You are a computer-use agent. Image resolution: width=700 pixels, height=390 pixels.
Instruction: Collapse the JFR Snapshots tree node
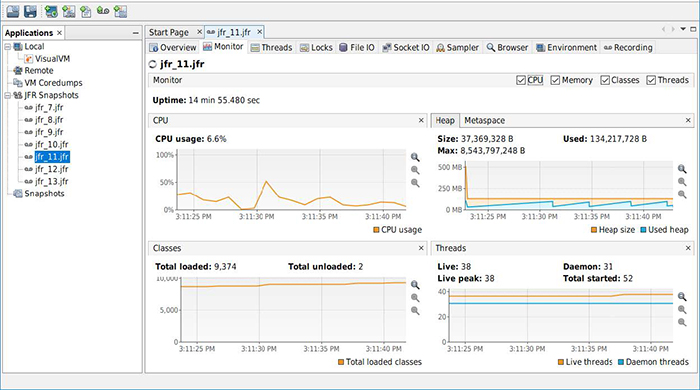(x=8, y=95)
